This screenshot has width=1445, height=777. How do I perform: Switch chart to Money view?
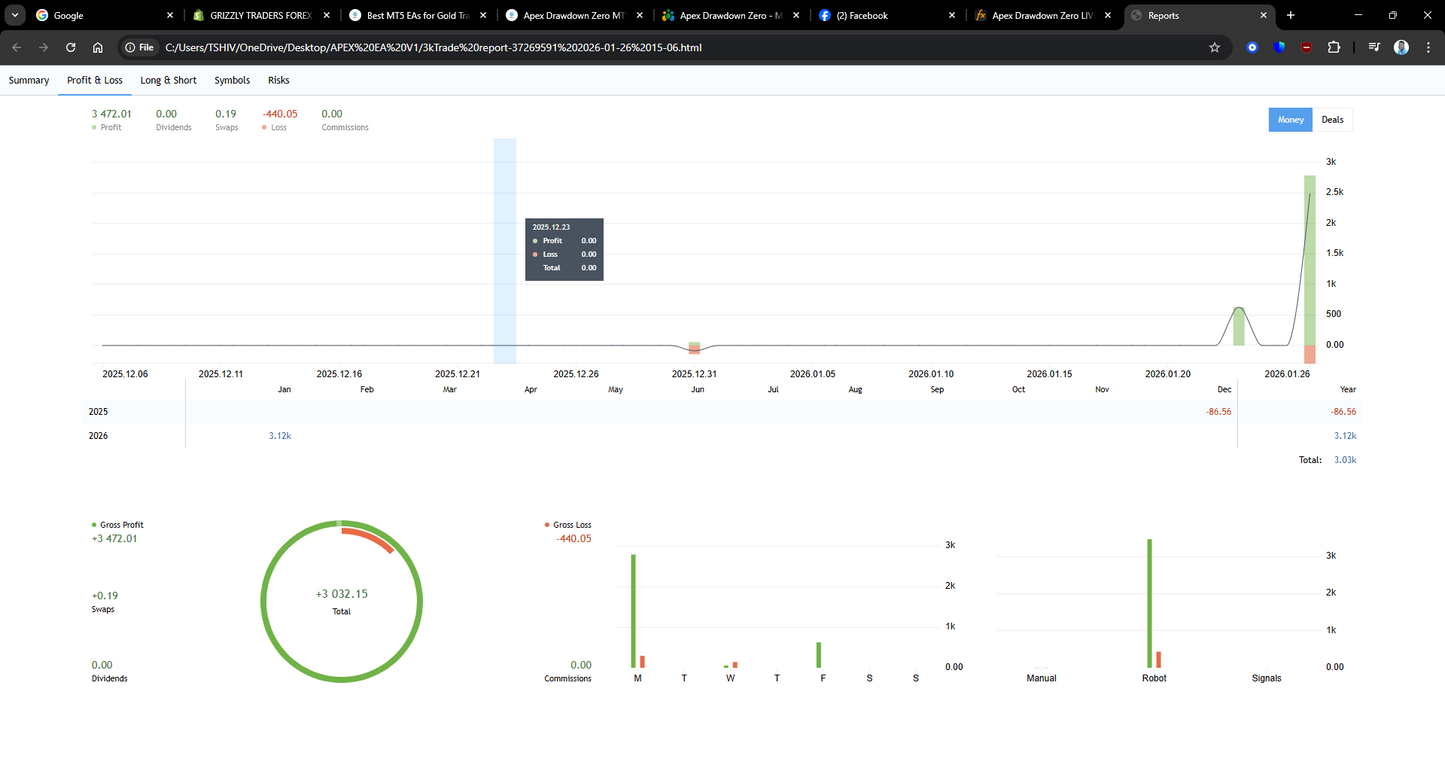click(1290, 120)
